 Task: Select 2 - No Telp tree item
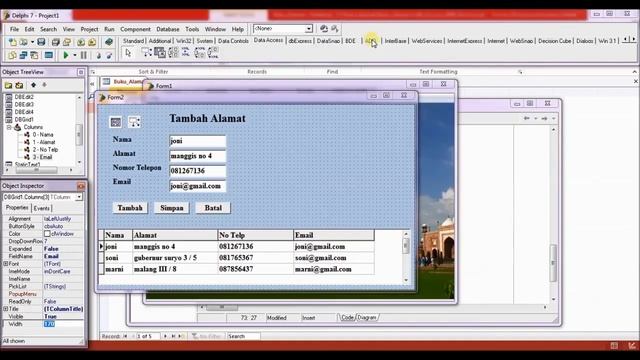tap(45, 150)
